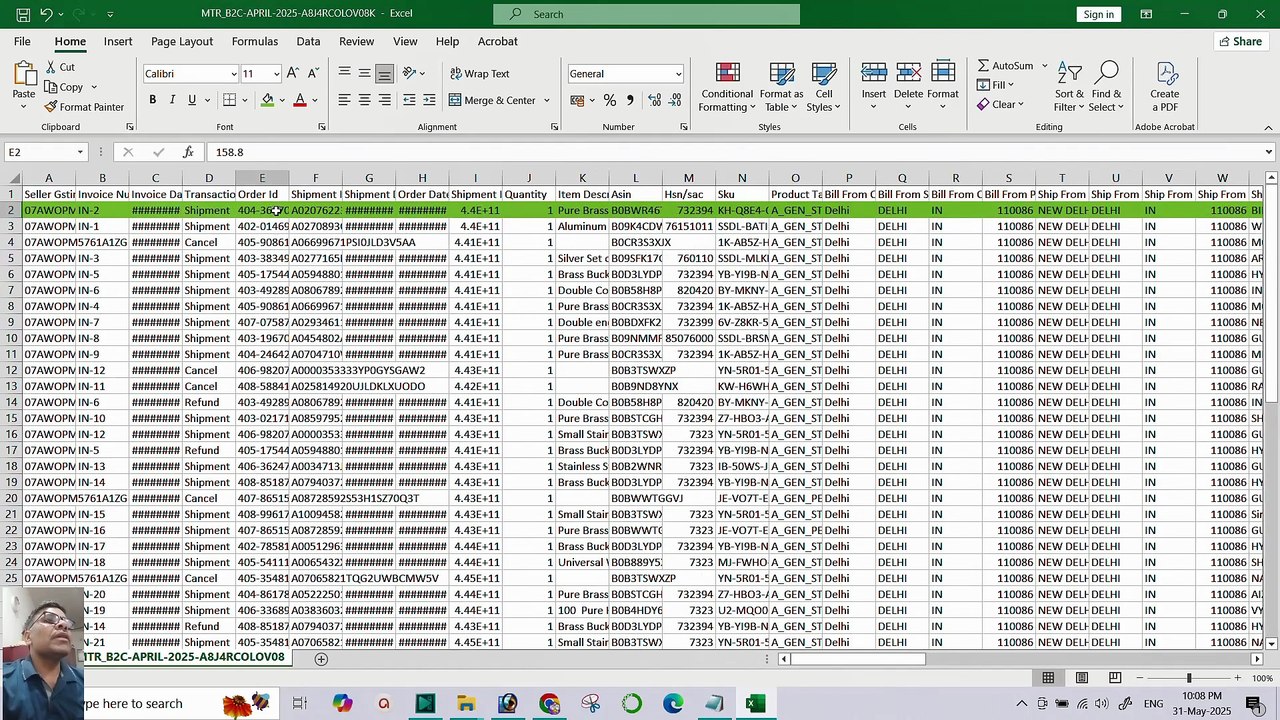Toggle Underline formatting
Screen dimensions: 1280x720
pyautogui.click(x=191, y=100)
